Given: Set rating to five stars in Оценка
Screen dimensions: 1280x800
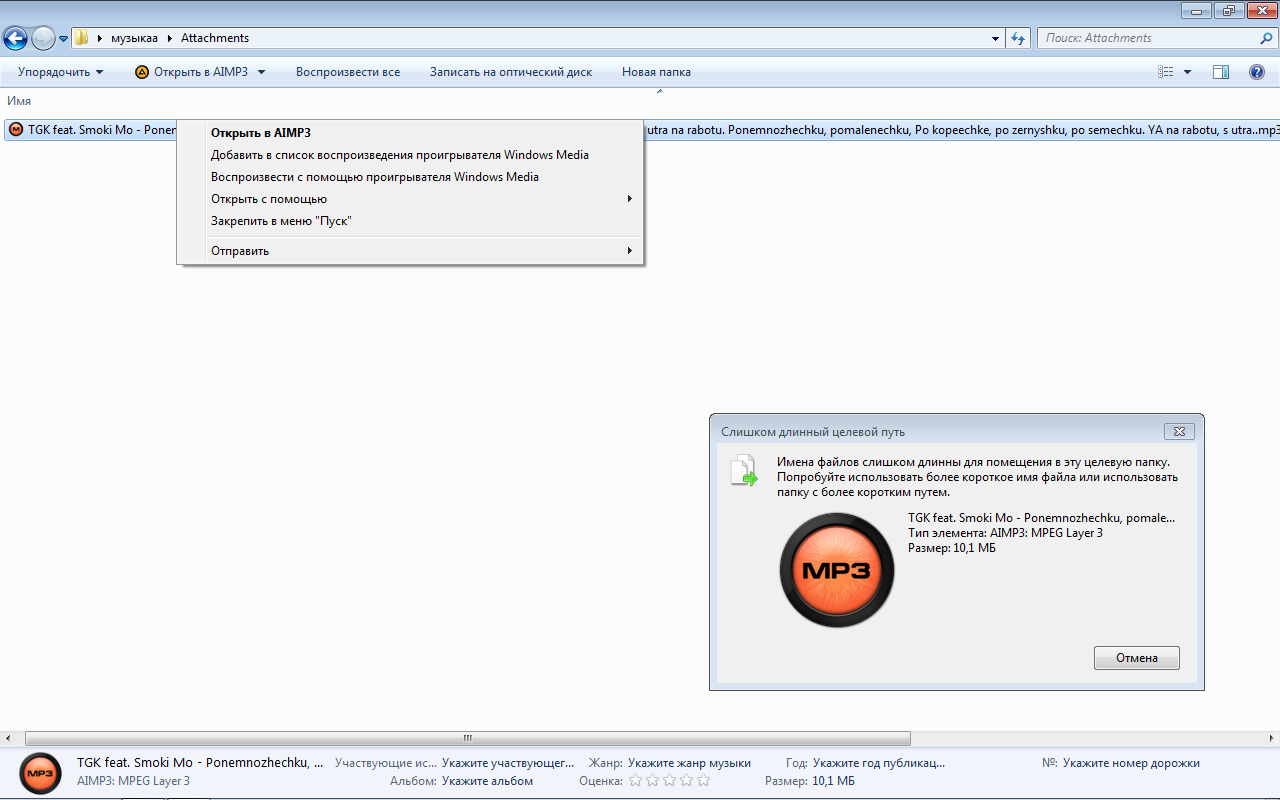Looking at the screenshot, I should (703, 781).
